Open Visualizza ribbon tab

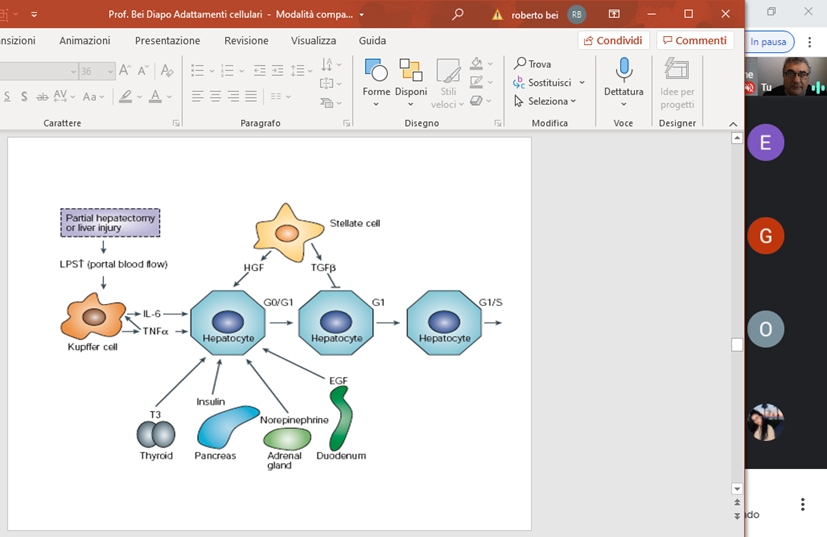(x=313, y=41)
